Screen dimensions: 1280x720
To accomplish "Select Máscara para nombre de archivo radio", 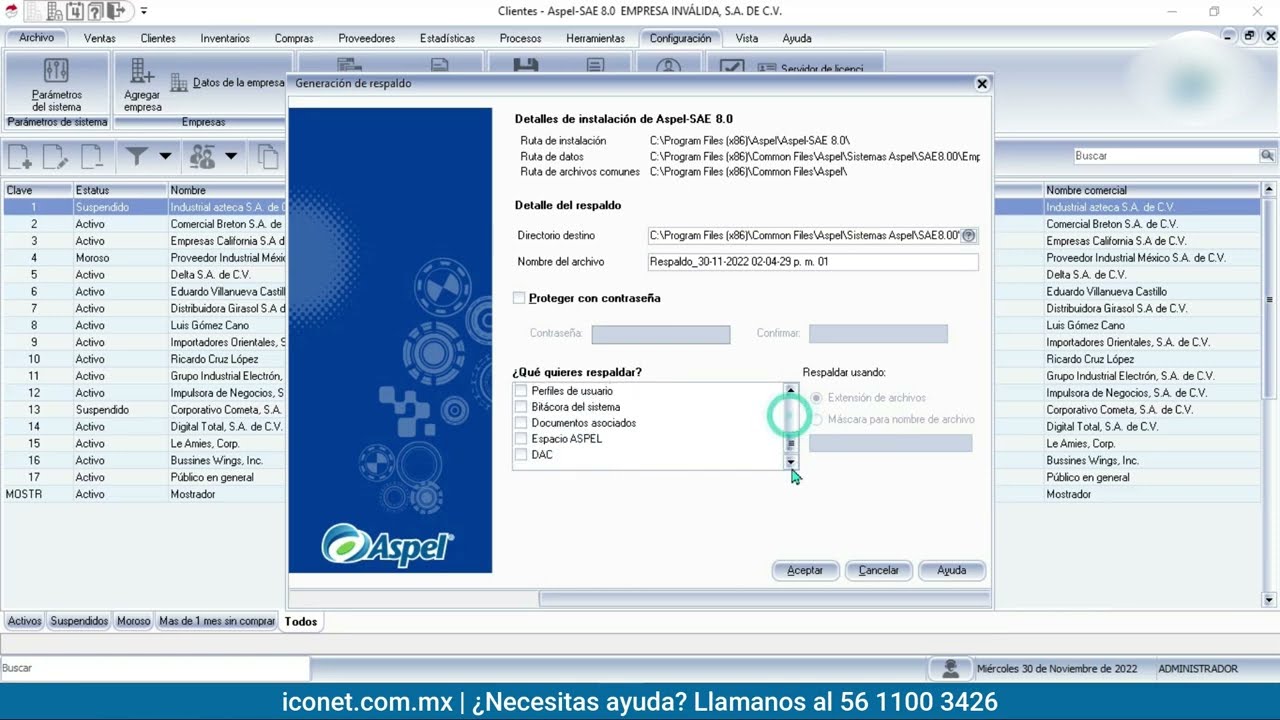I will [x=817, y=420].
